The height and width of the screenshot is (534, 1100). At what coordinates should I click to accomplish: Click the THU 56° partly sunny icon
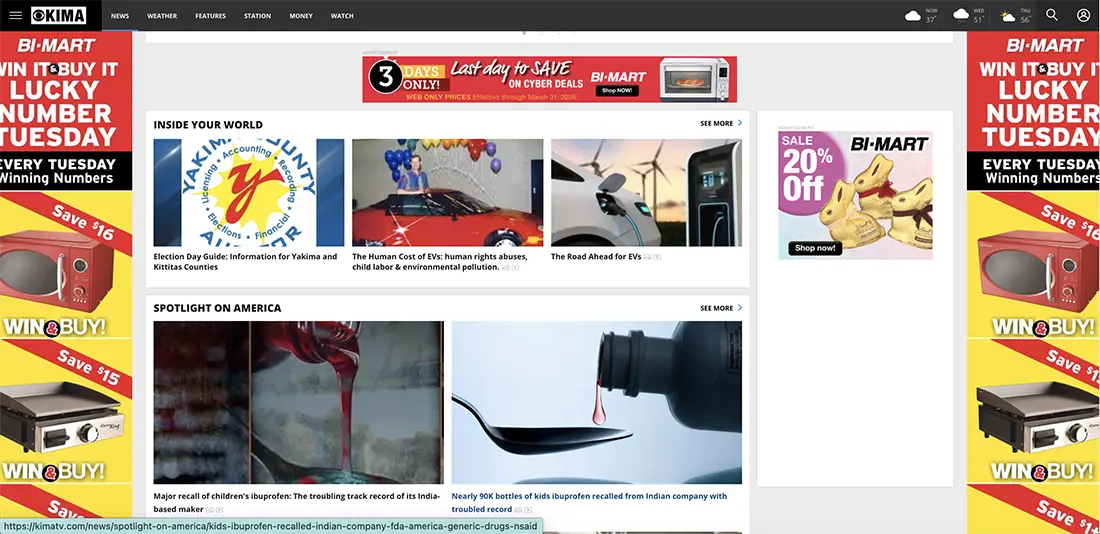tap(1008, 15)
